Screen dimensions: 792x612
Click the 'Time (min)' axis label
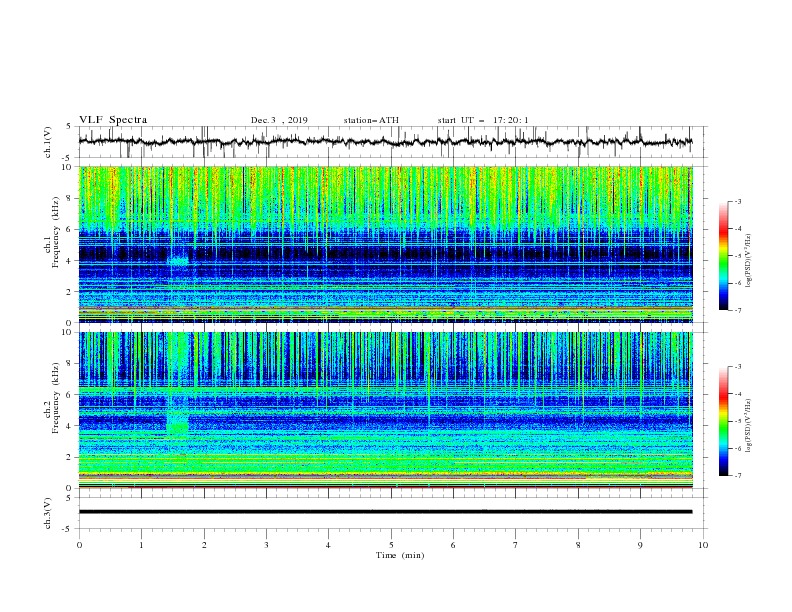click(x=400, y=555)
